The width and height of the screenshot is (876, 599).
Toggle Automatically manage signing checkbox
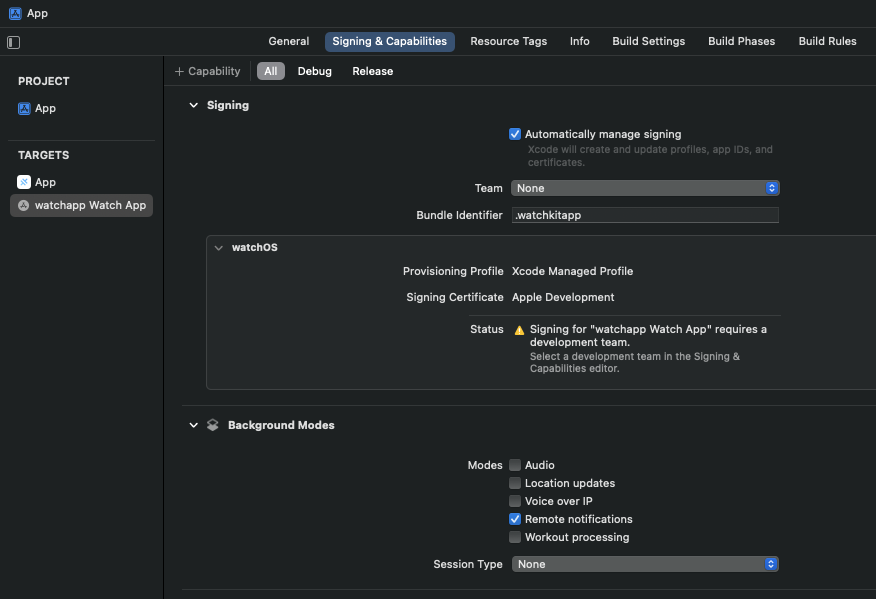[x=515, y=134]
